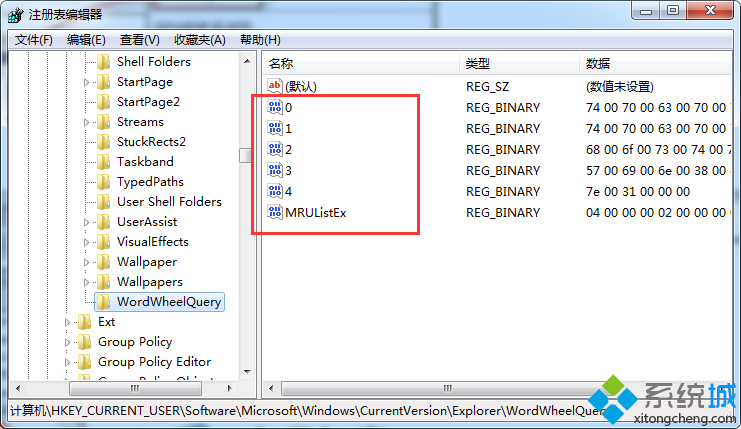
Task: Click the StartPage folder icon
Action: coord(103,82)
